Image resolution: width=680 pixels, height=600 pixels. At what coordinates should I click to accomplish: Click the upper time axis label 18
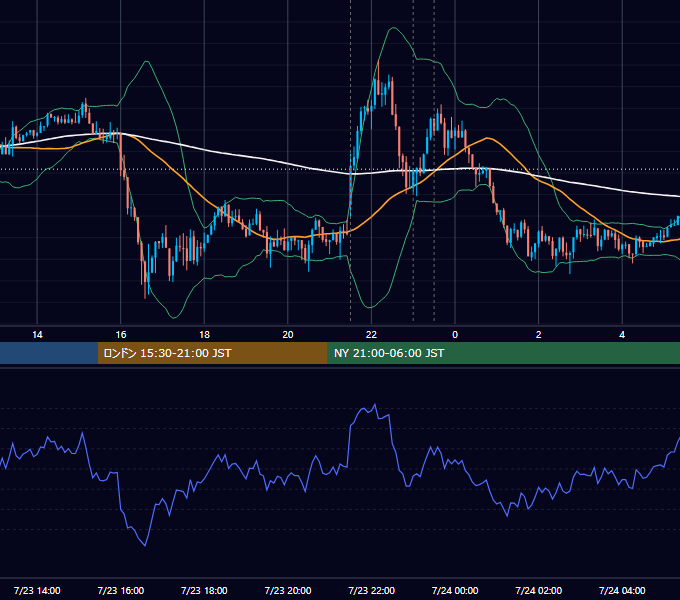pyautogui.click(x=204, y=335)
